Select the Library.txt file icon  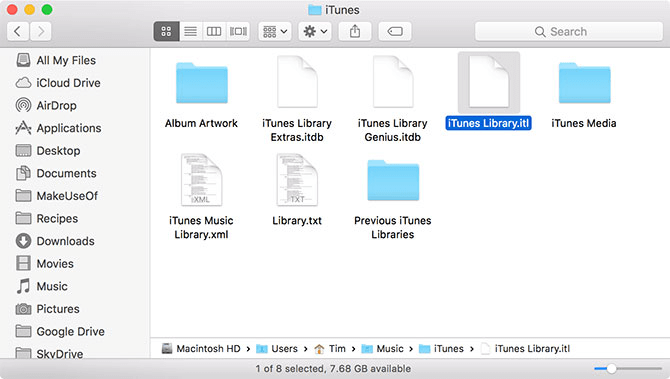(297, 179)
